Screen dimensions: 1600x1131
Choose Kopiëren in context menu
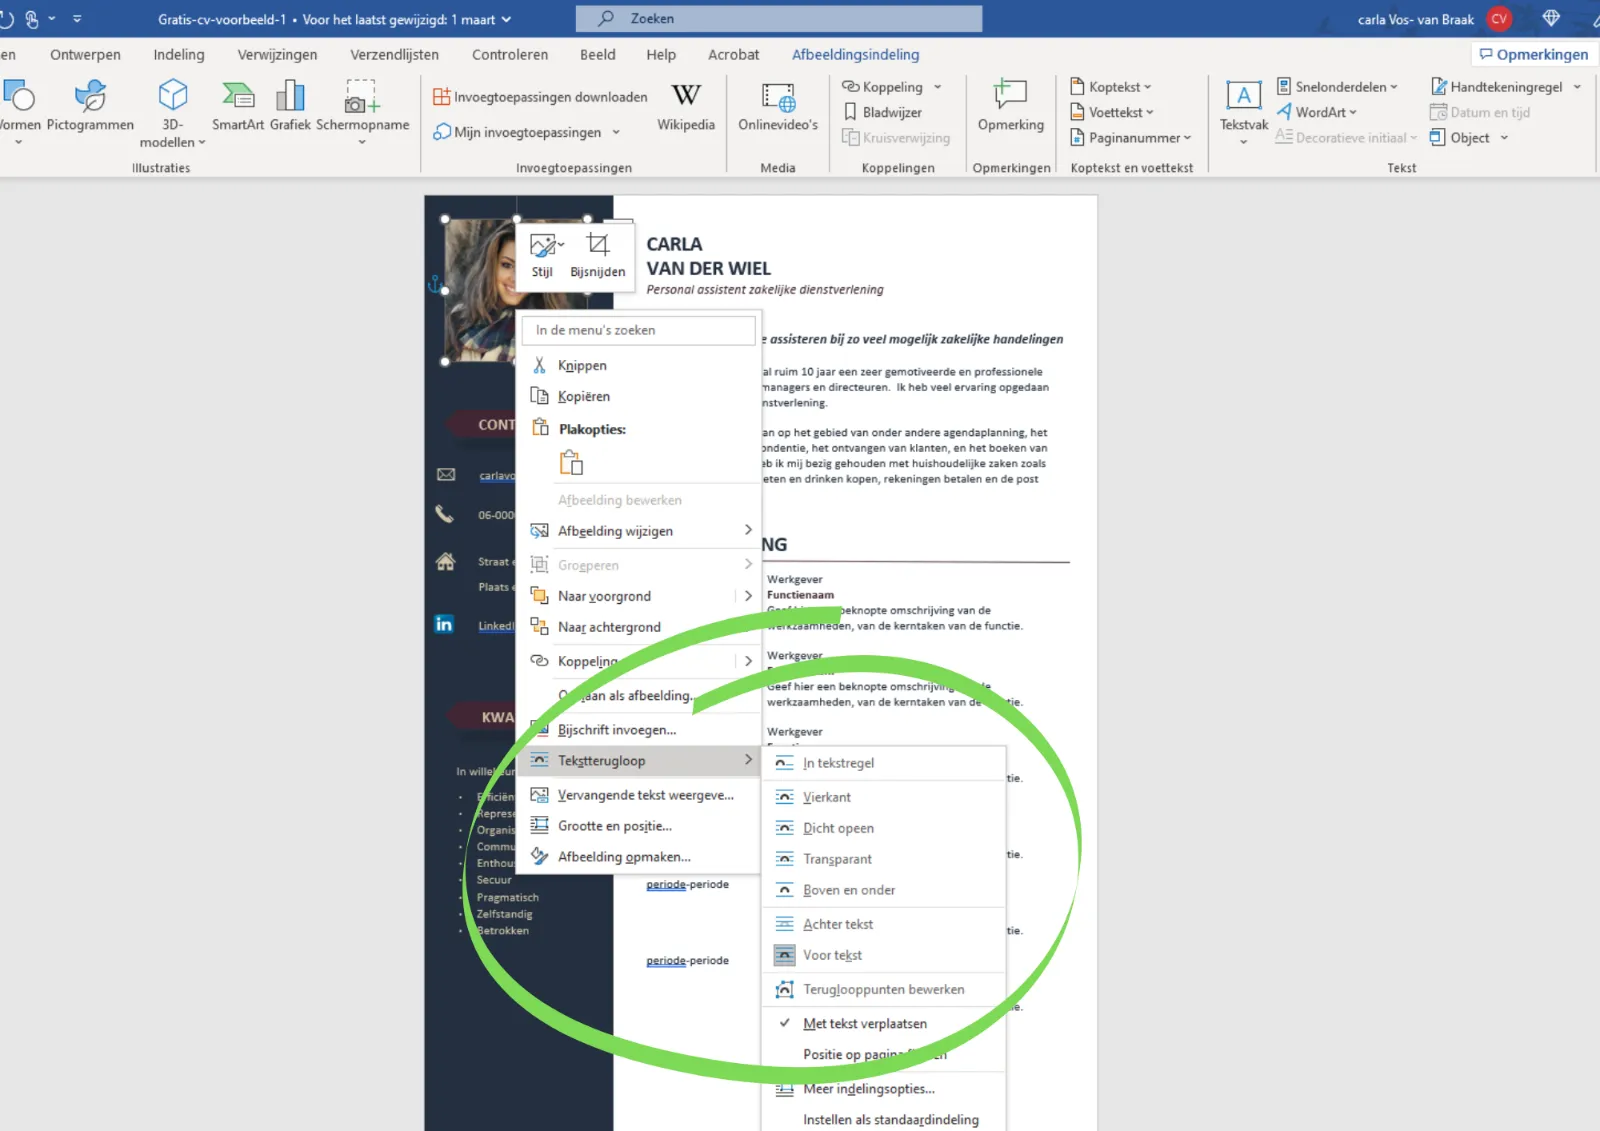583,396
